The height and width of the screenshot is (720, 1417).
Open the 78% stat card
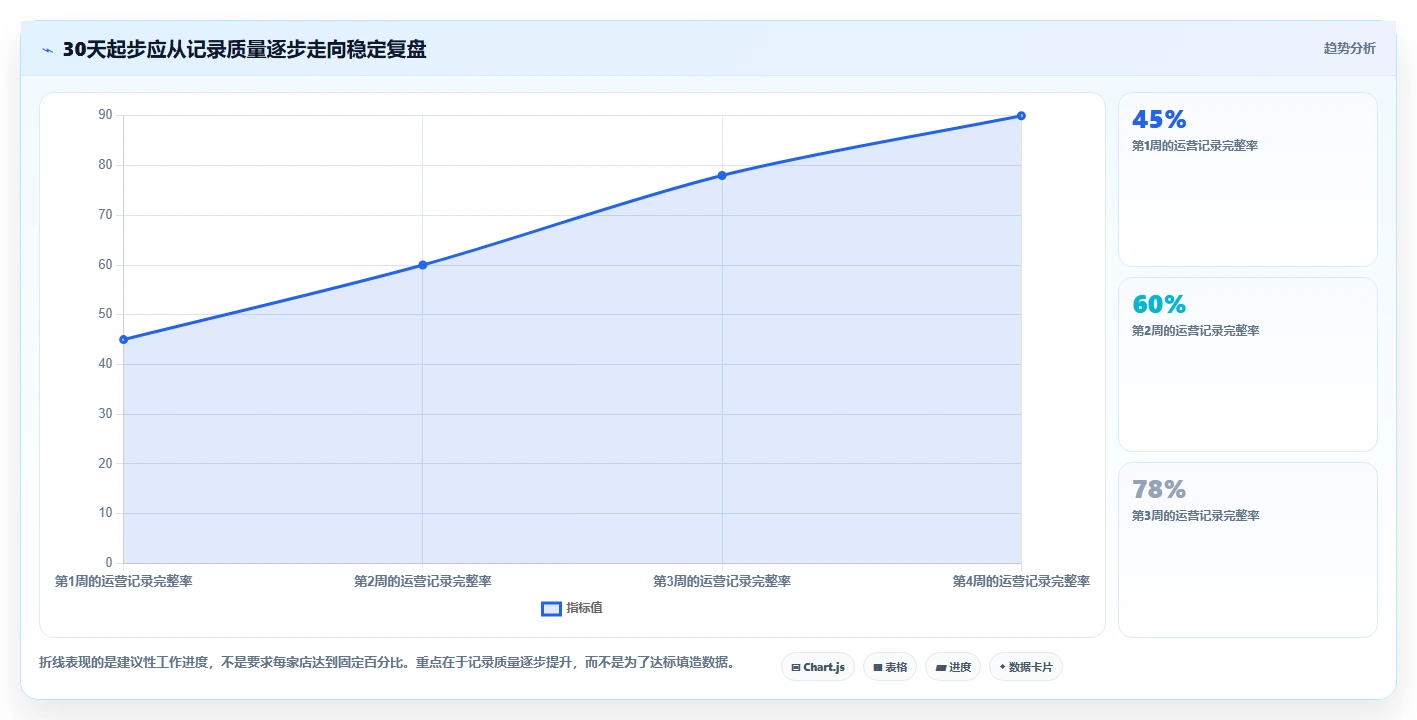click(1247, 550)
